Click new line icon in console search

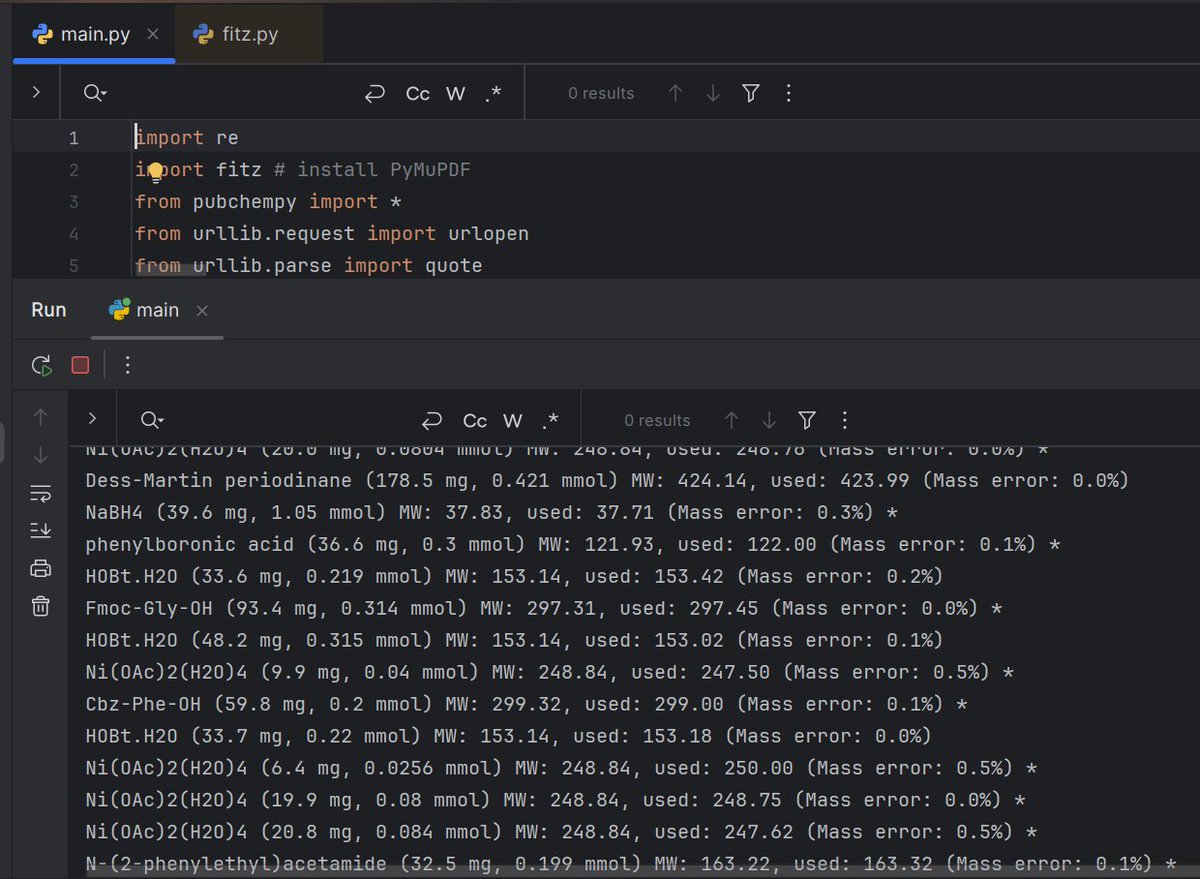point(432,420)
